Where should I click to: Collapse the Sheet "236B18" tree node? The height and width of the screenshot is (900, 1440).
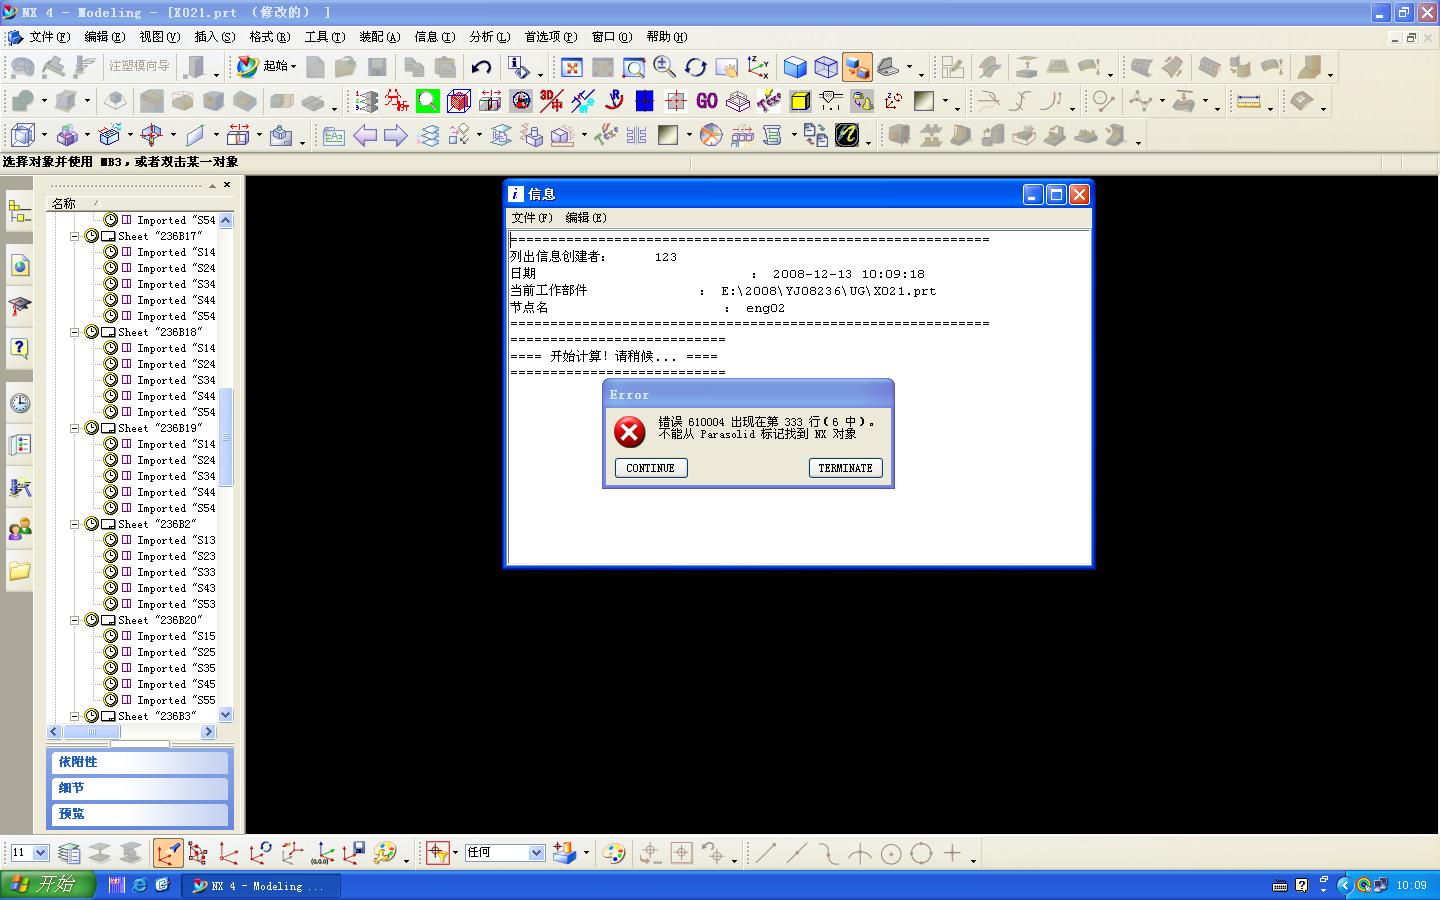pos(74,332)
